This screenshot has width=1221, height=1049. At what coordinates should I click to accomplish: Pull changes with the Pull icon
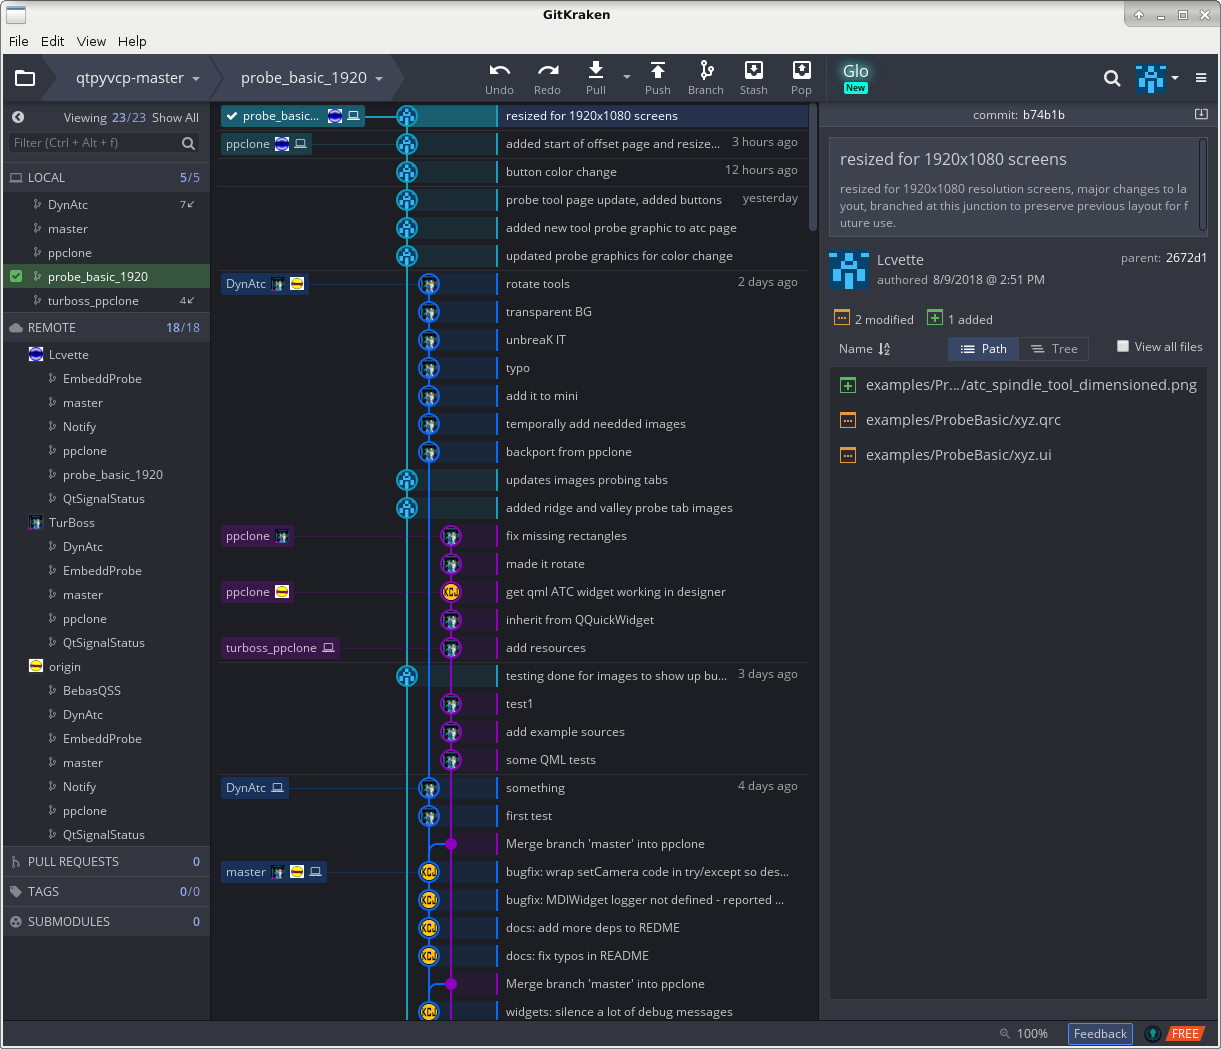coord(595,69)
